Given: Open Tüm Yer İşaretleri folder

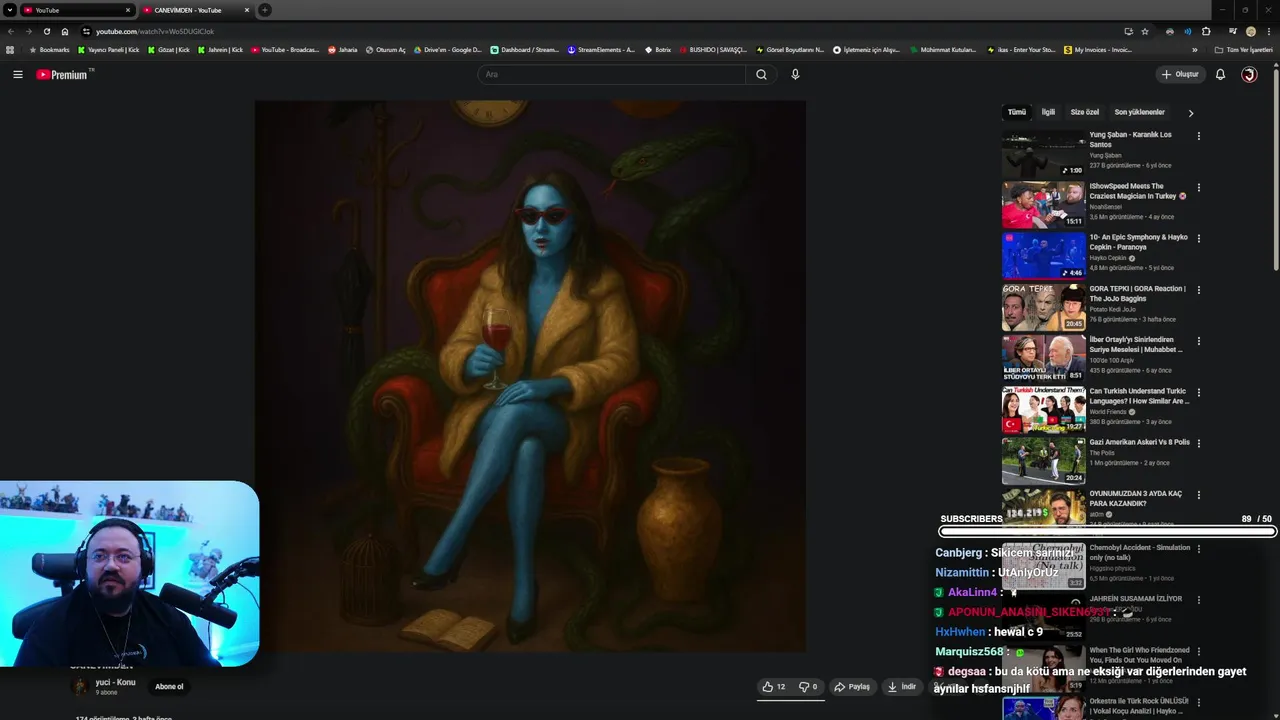Looking at the screenshot, I should click(1243, 50).
